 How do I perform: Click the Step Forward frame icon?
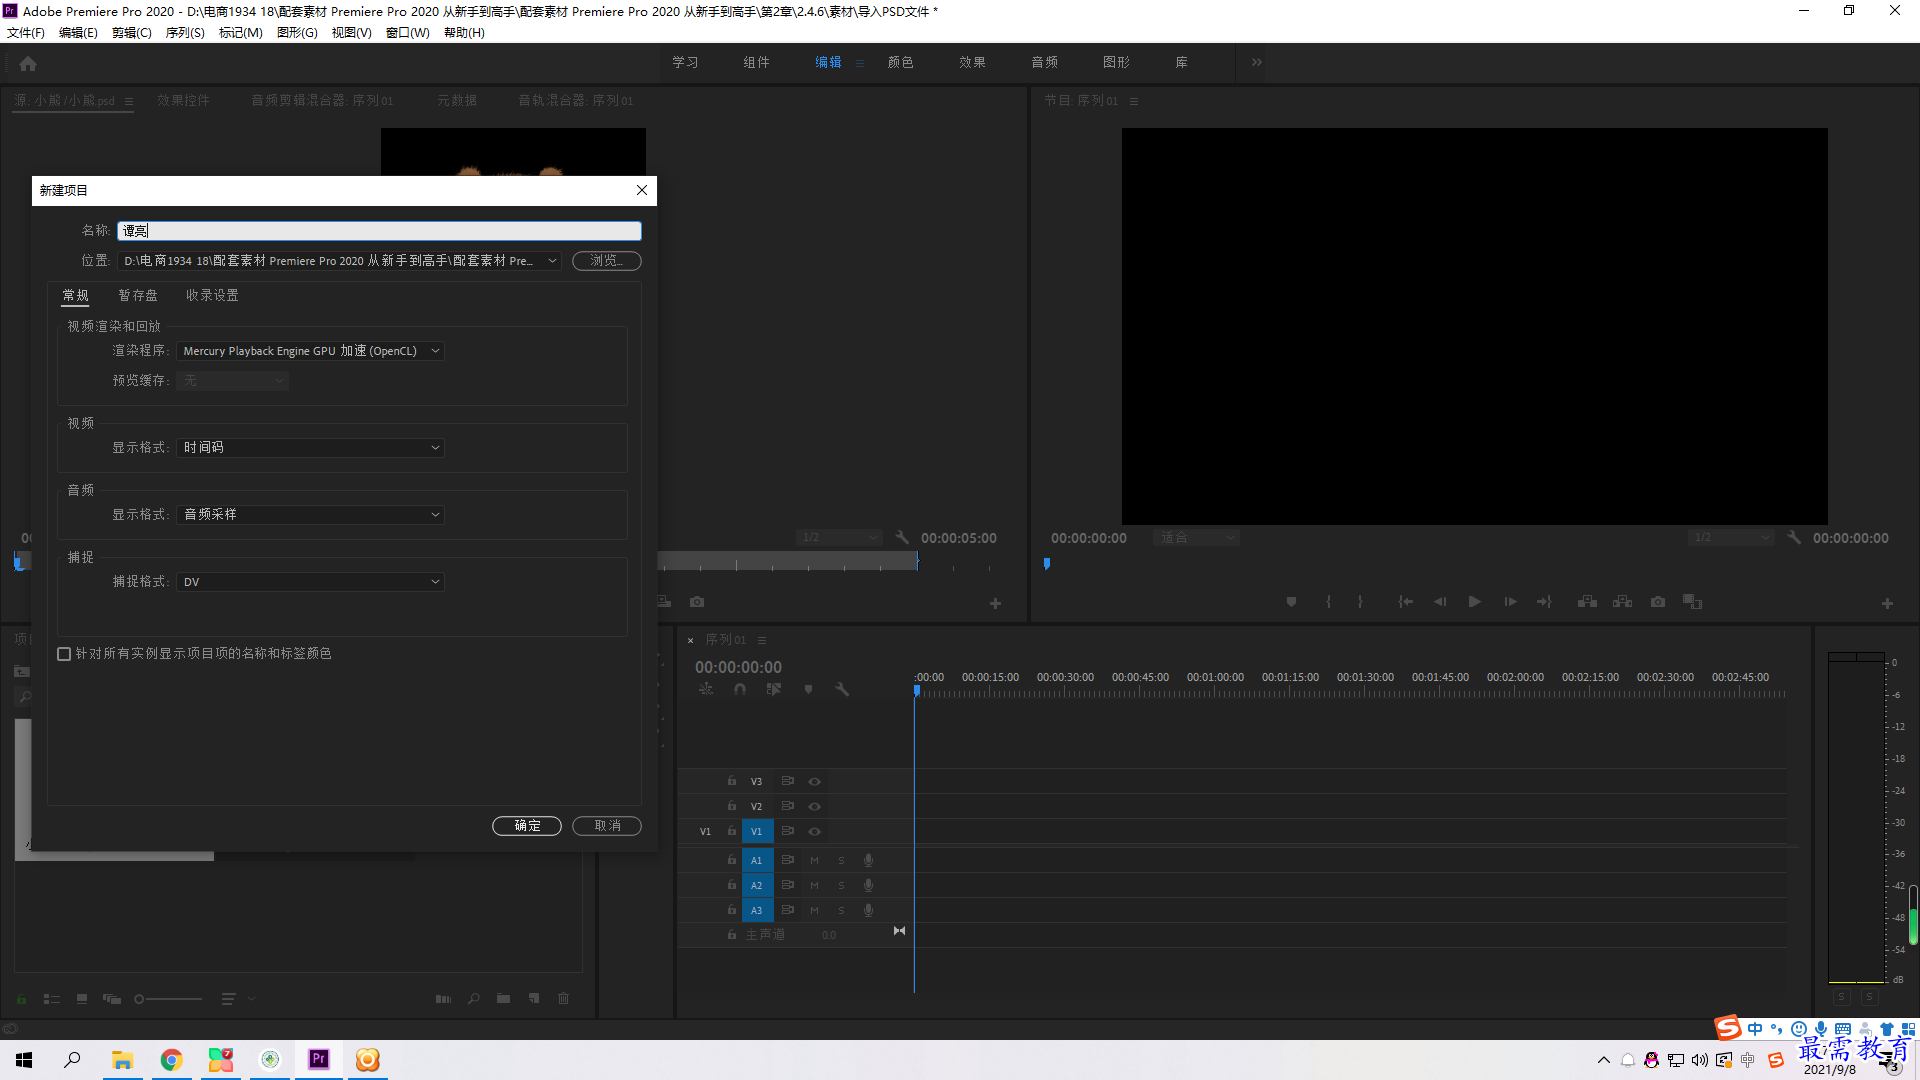click(x=1510, y=602)
